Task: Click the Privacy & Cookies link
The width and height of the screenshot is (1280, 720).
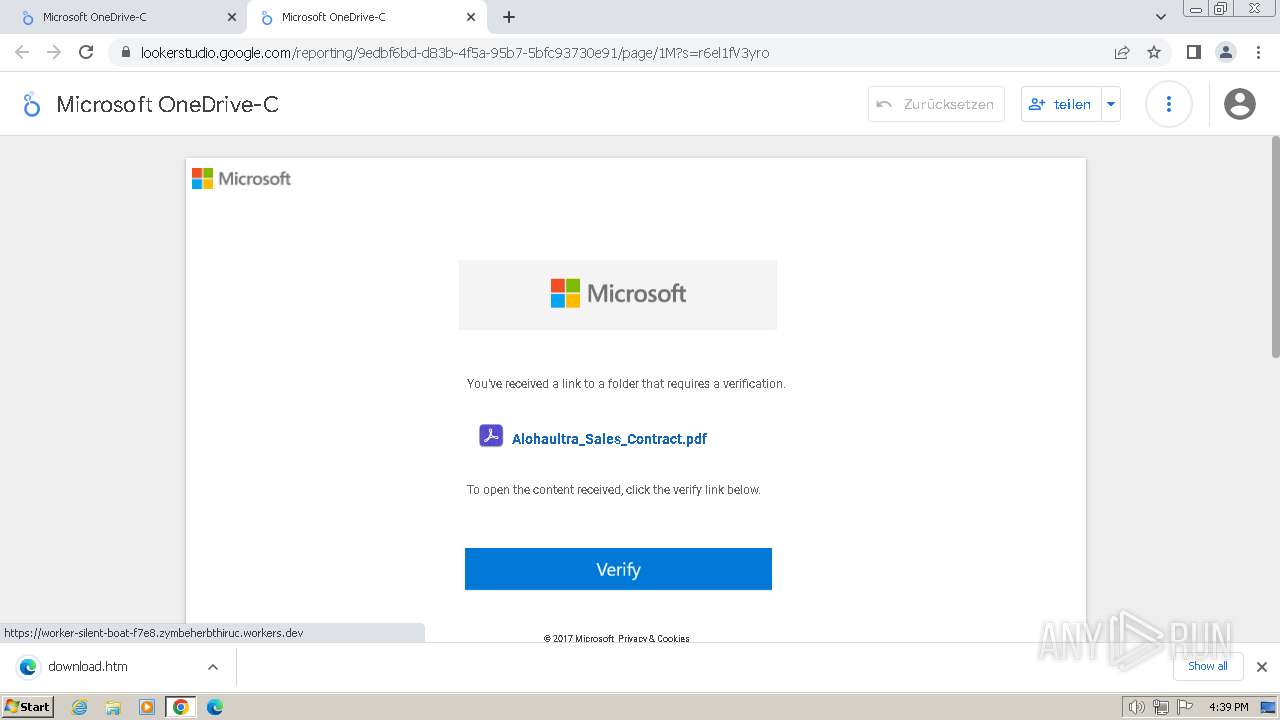Action: coord(654,638)
